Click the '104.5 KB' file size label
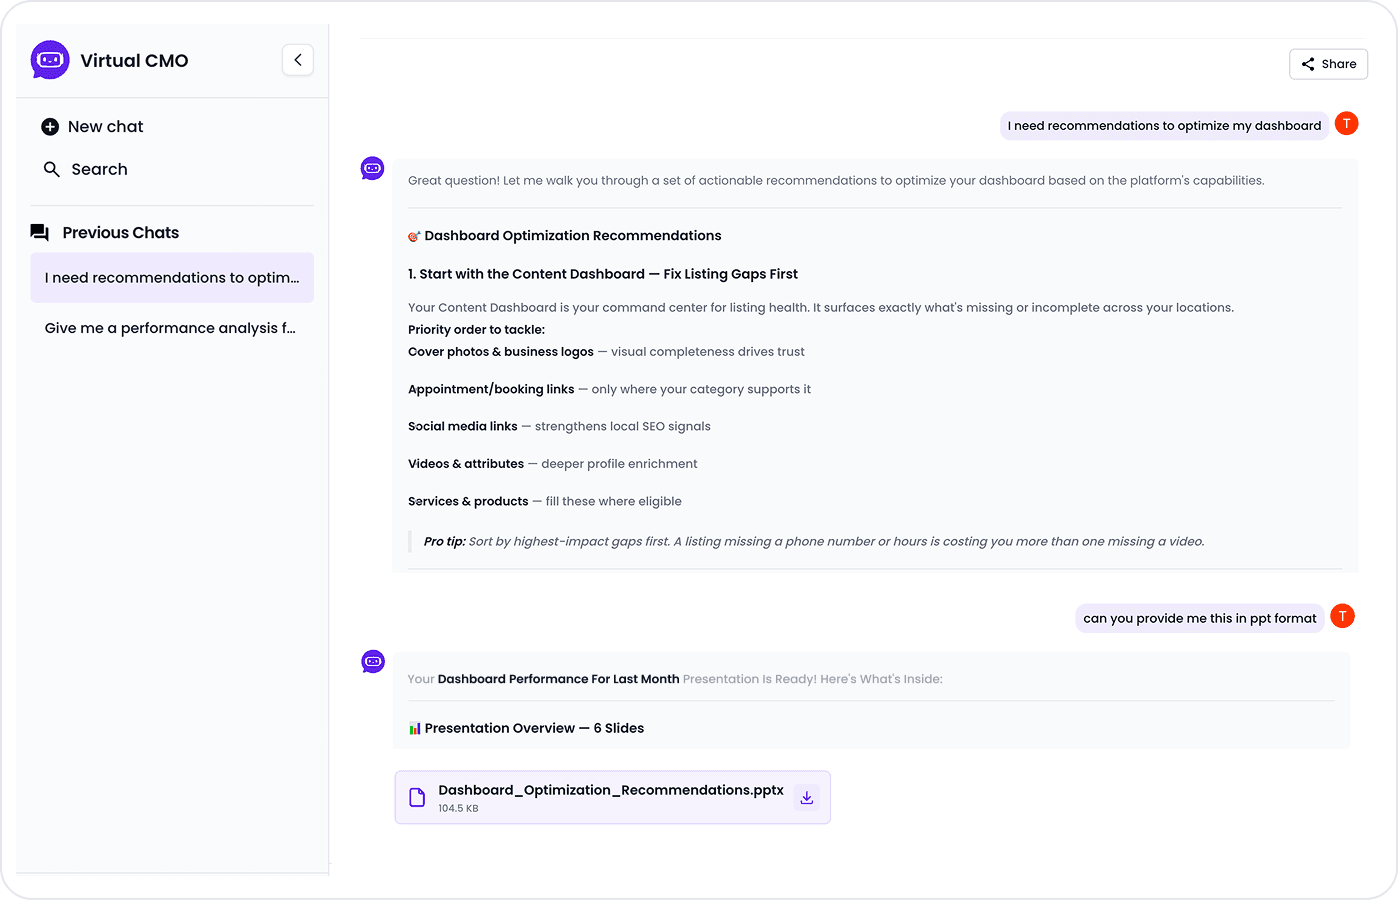The image size is (1398, 900). [458, 808]
